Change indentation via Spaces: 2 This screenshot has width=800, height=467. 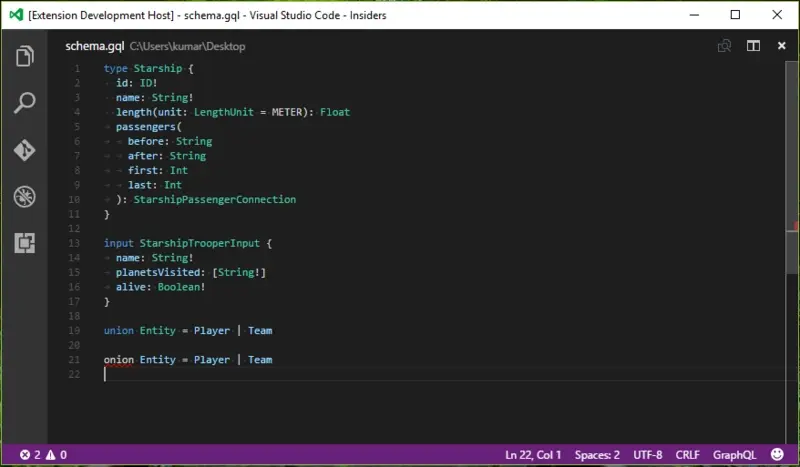point(597,455)
